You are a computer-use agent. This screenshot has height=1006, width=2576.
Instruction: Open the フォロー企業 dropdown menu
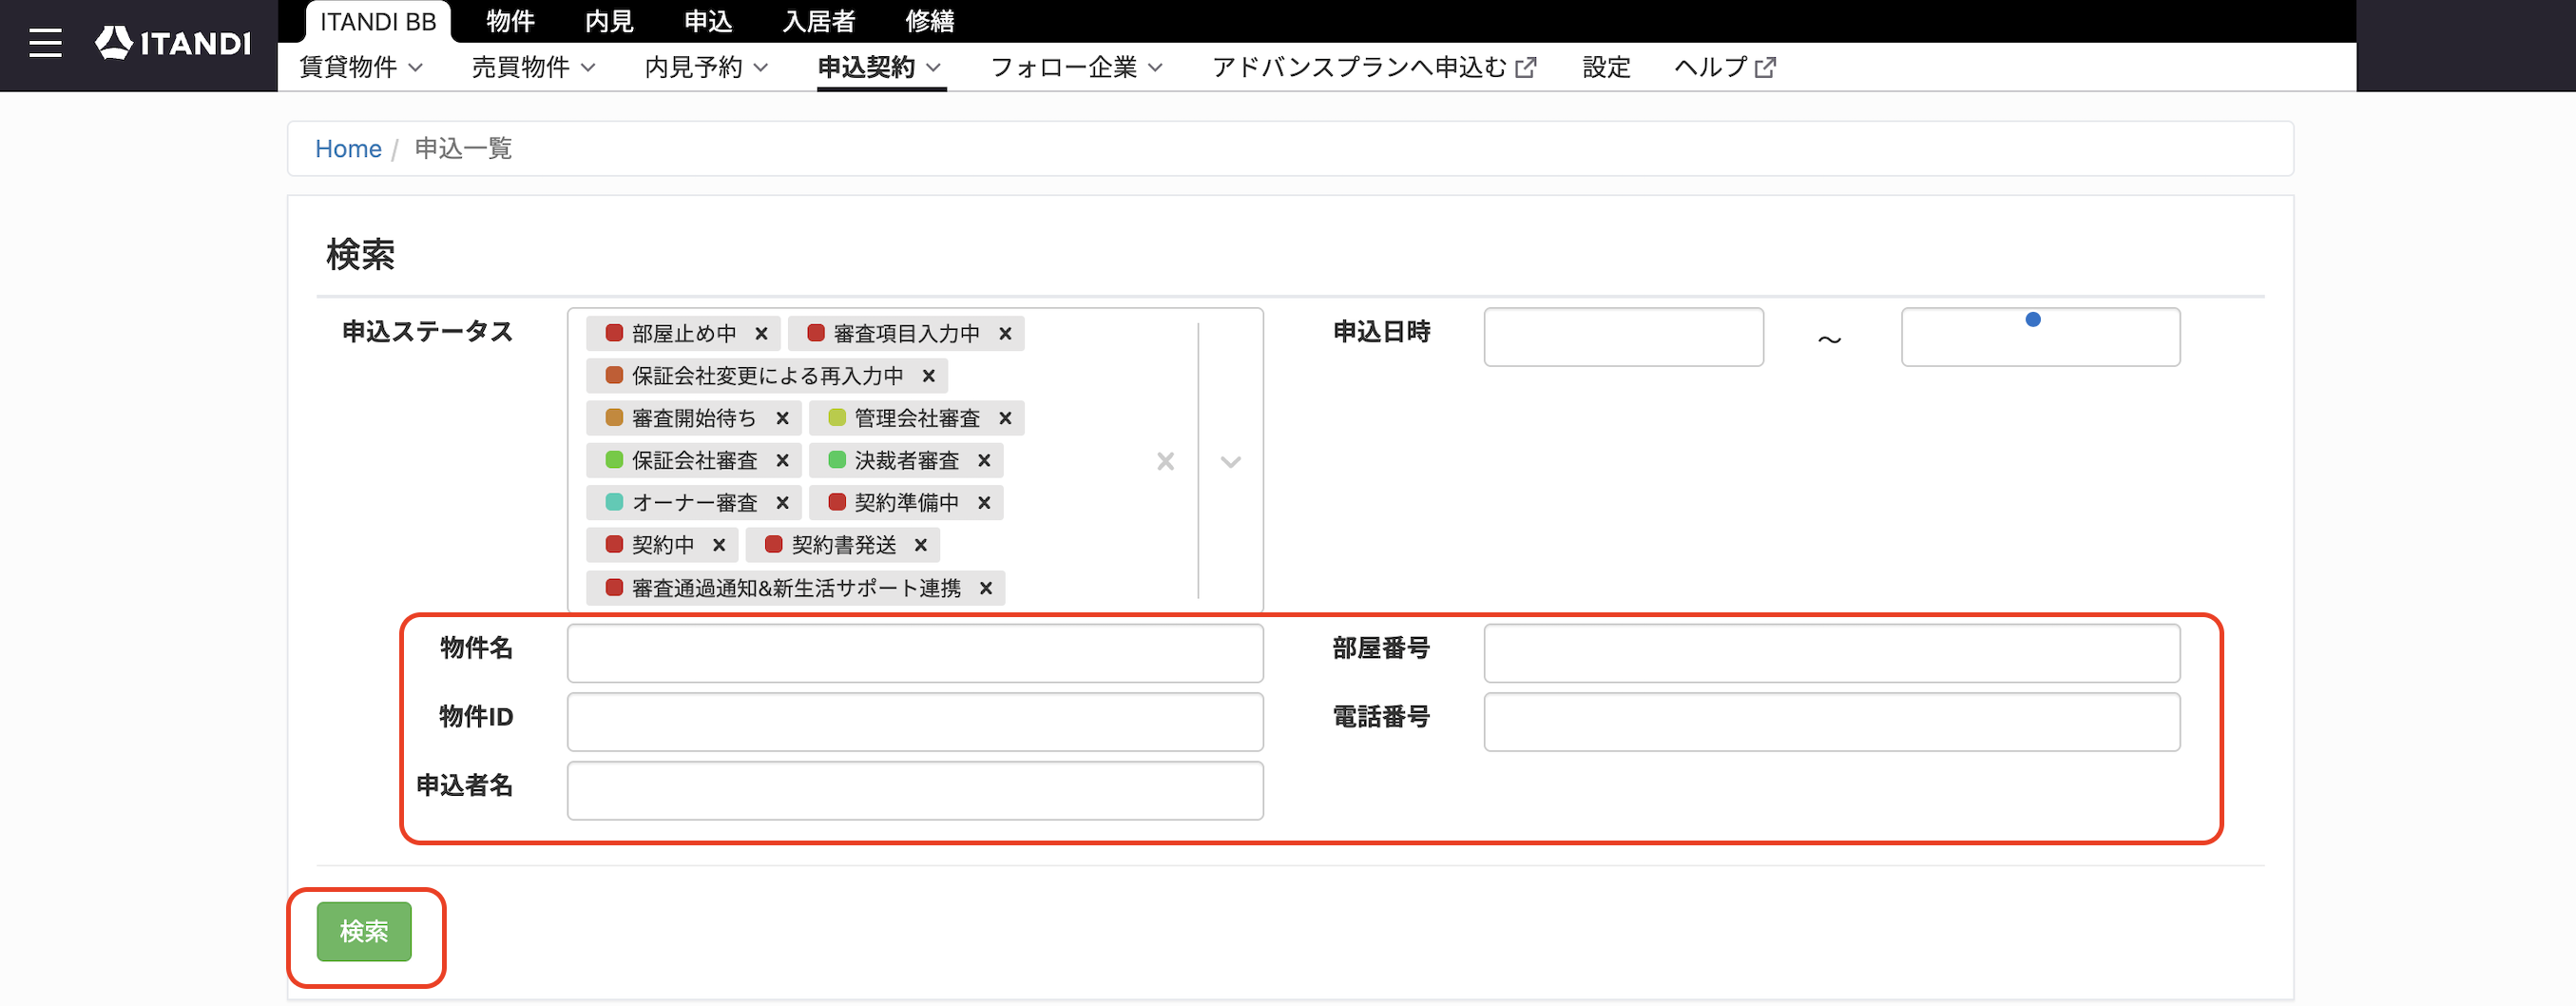click(x=1077, y=67)
